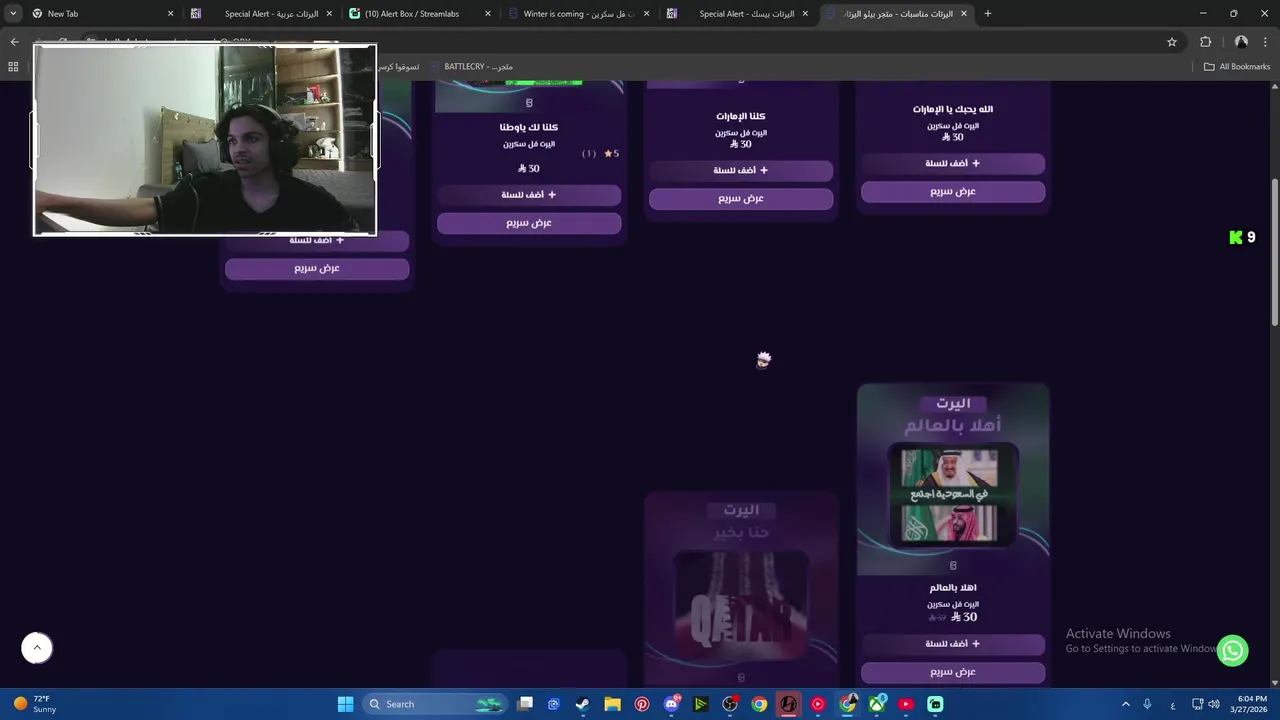
Task: Open the microphone tray icon
Action: (1147, 704)
